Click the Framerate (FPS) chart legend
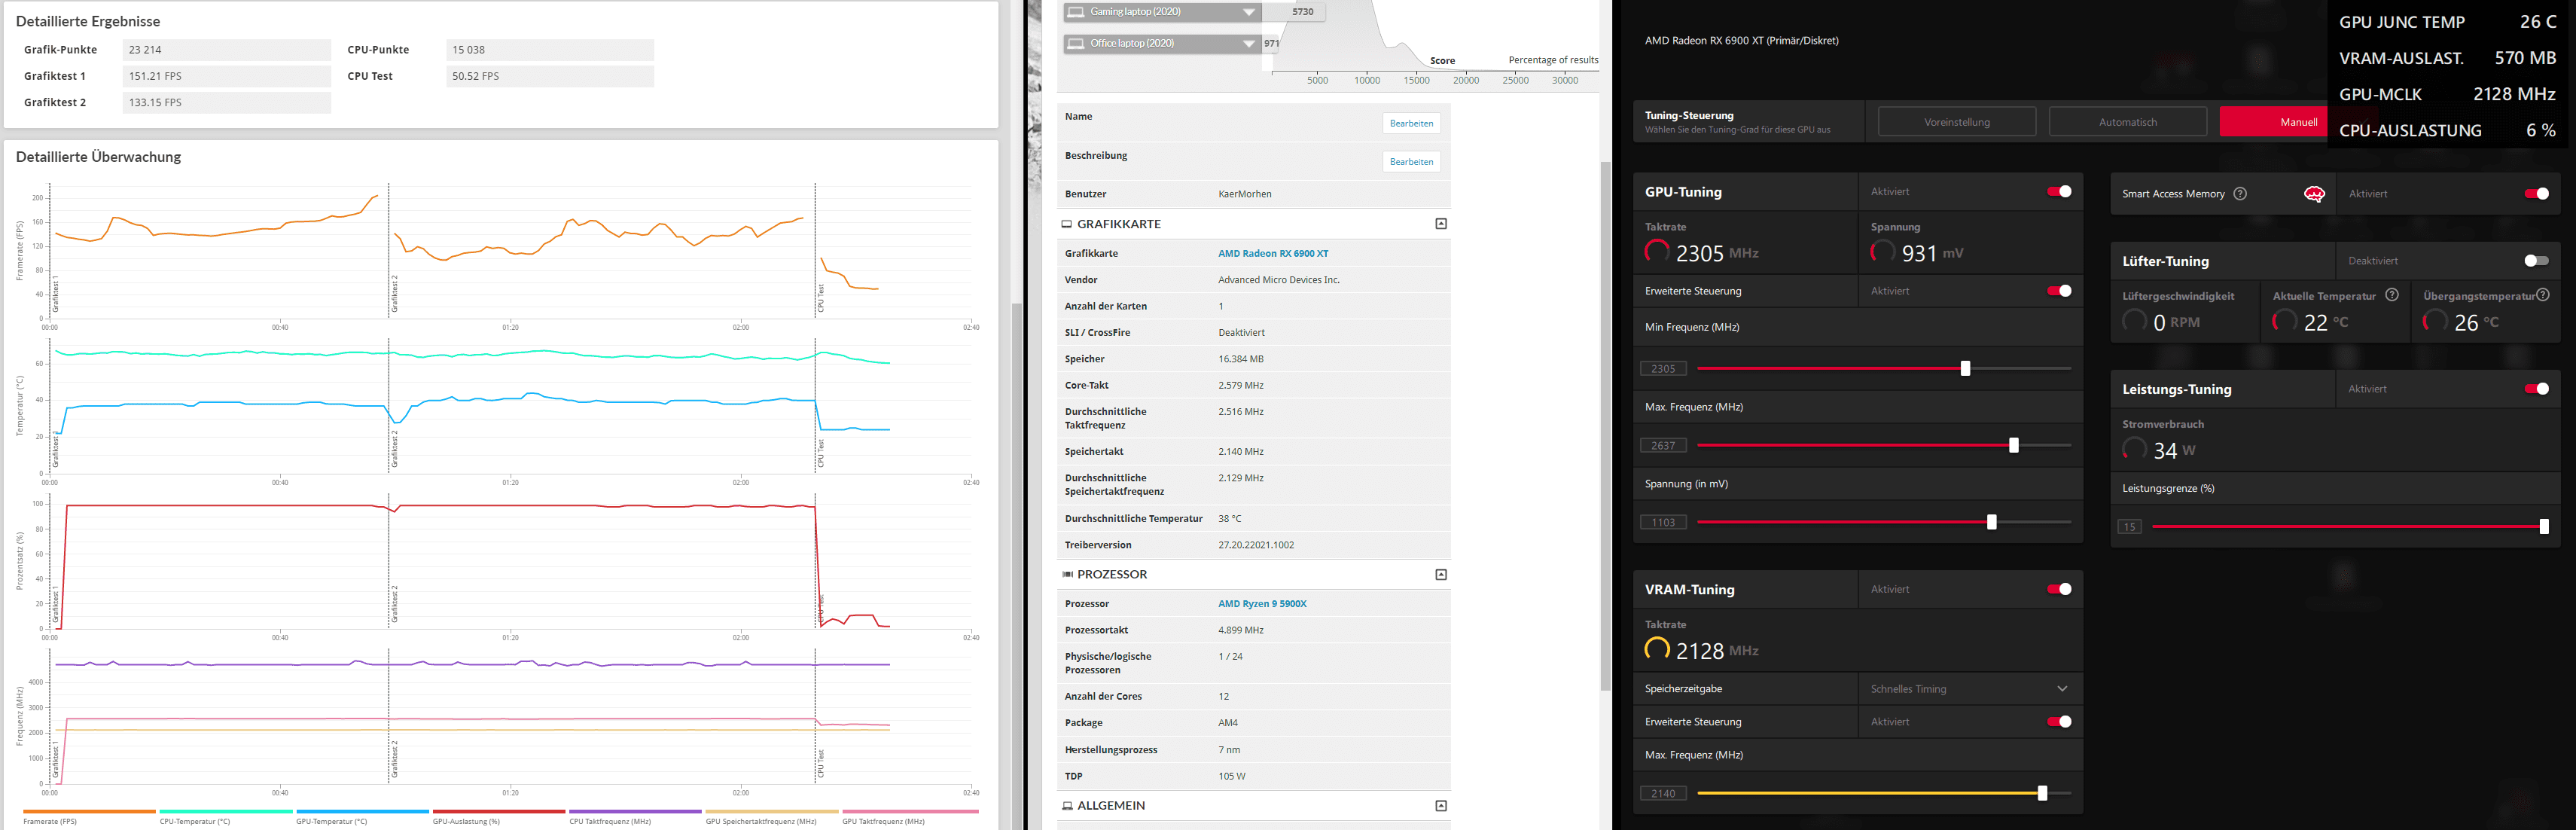Viewport: 2576px width, 830px height. 89,817
